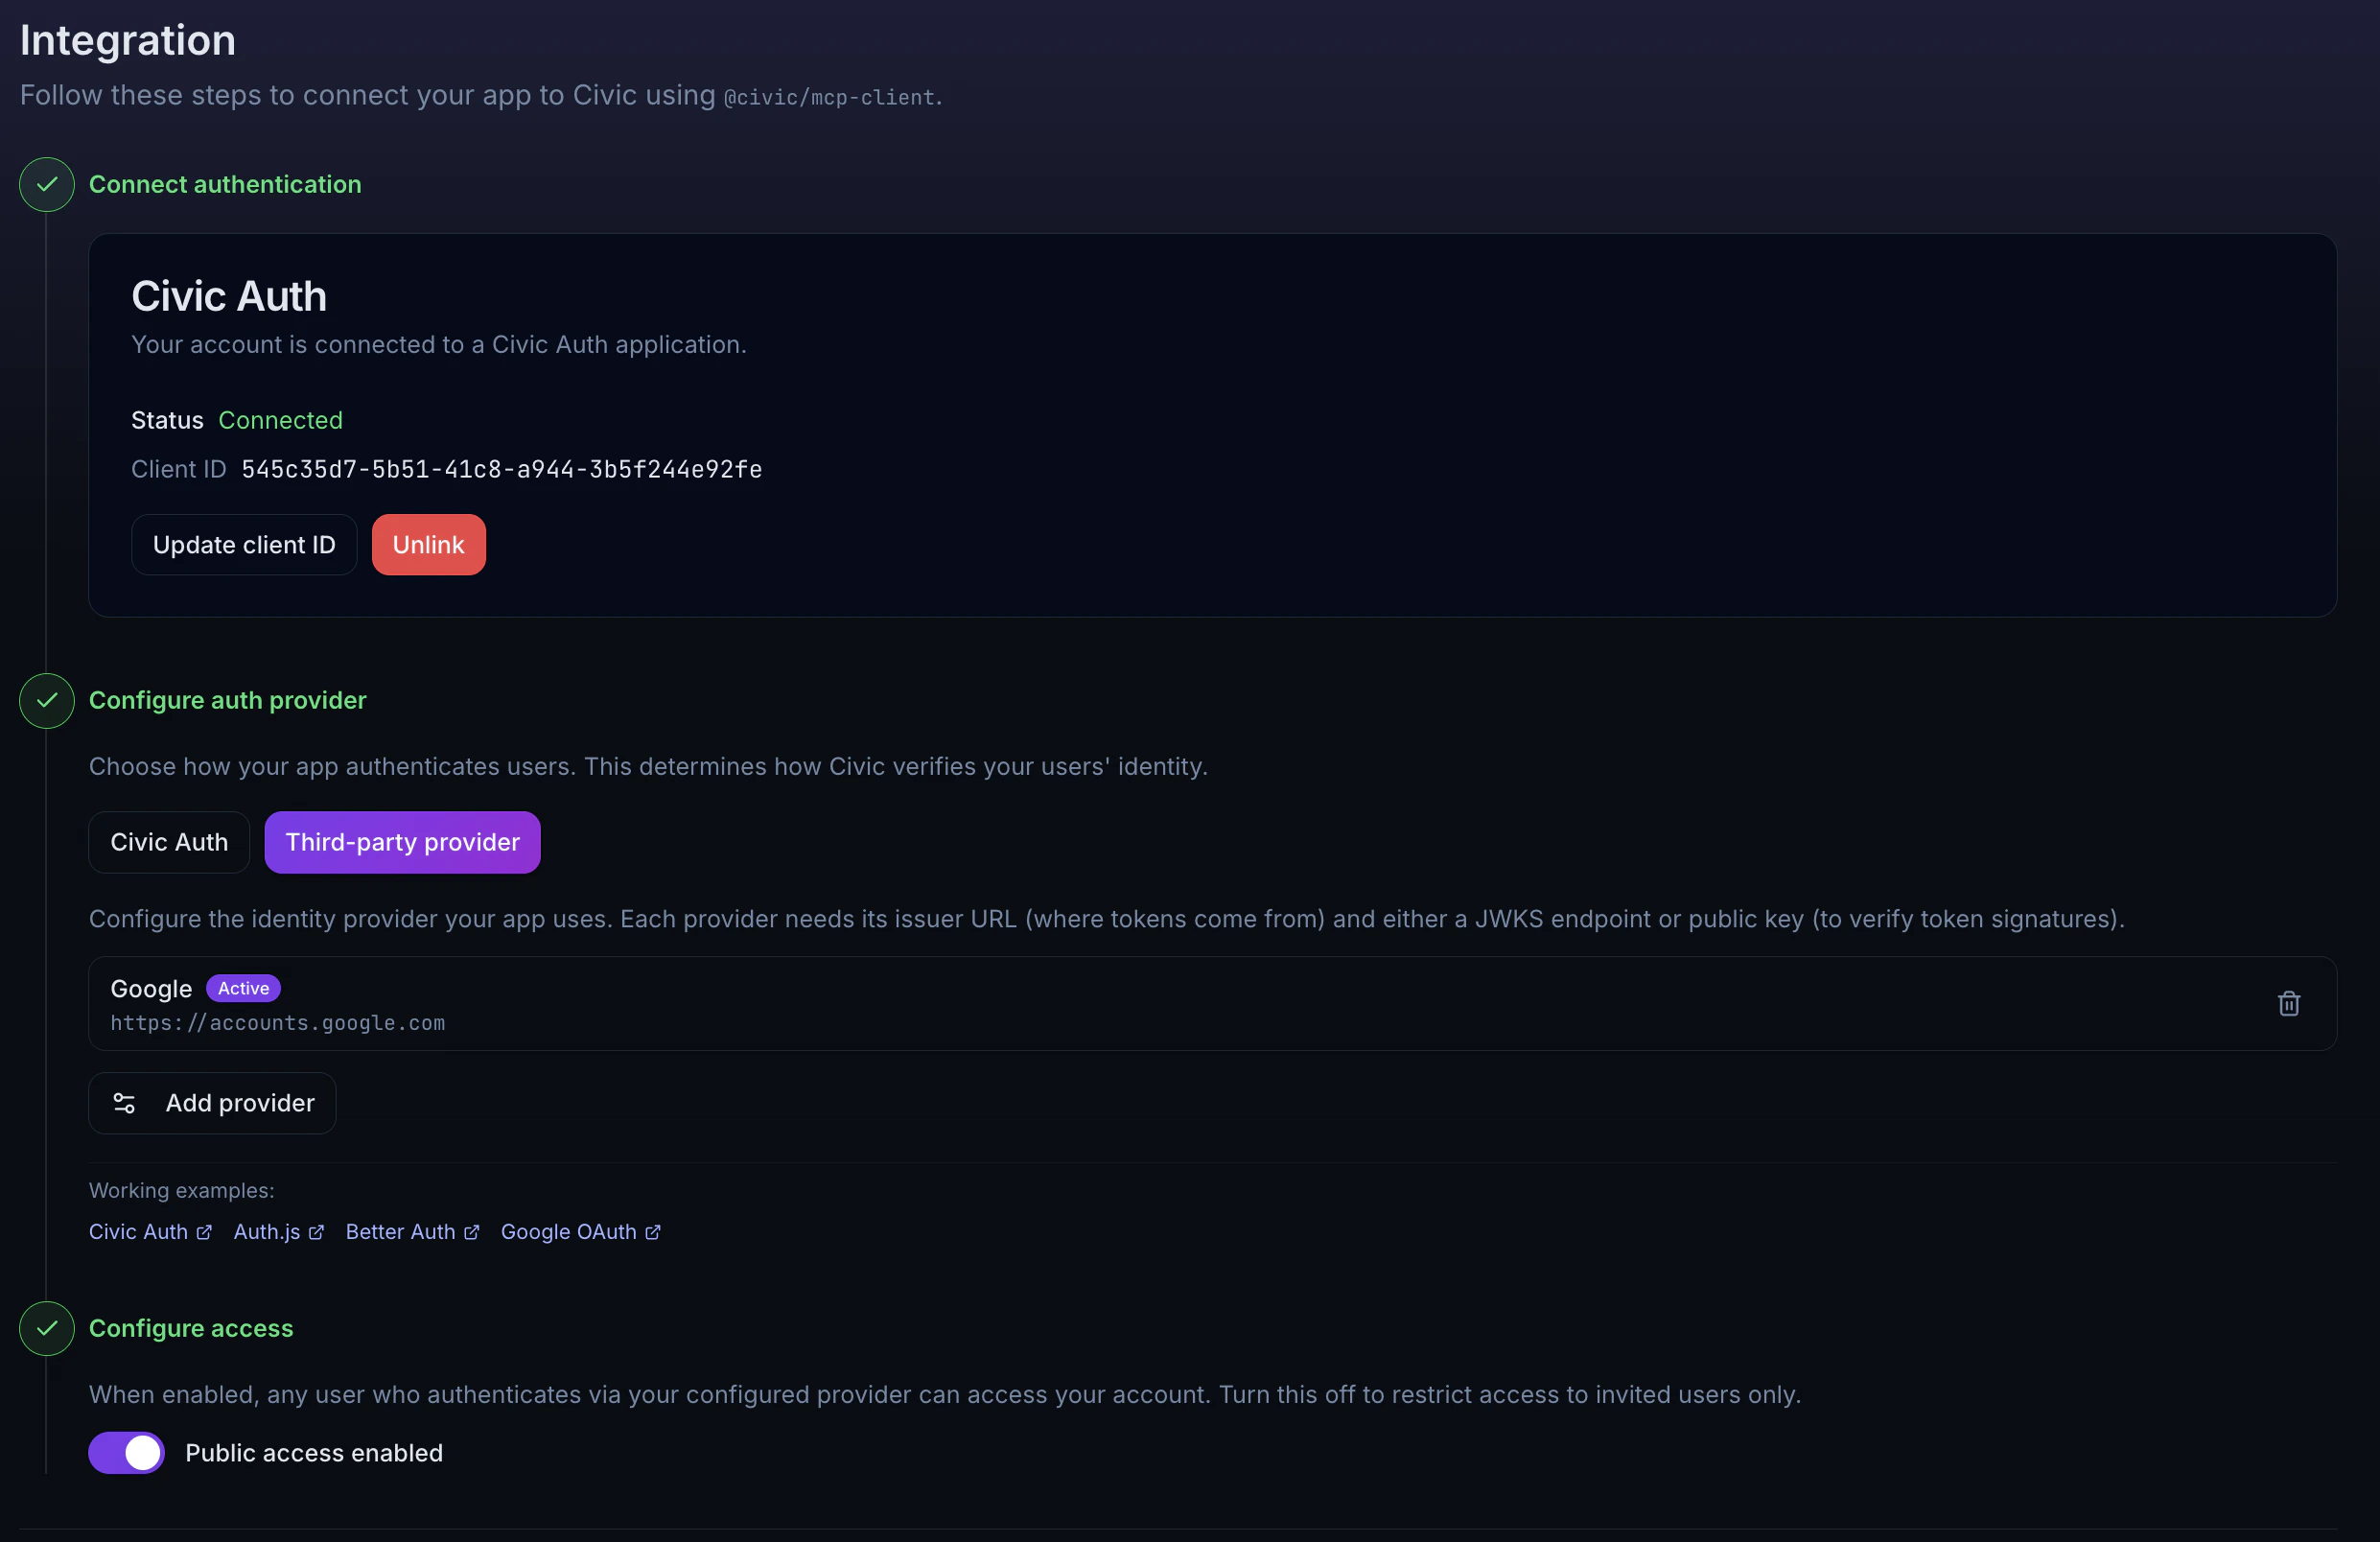The width and height of the screenshot is (2380, 1542).
Task: Click the sliders icon on Add provider button
Action: [x=124, y=1103]
